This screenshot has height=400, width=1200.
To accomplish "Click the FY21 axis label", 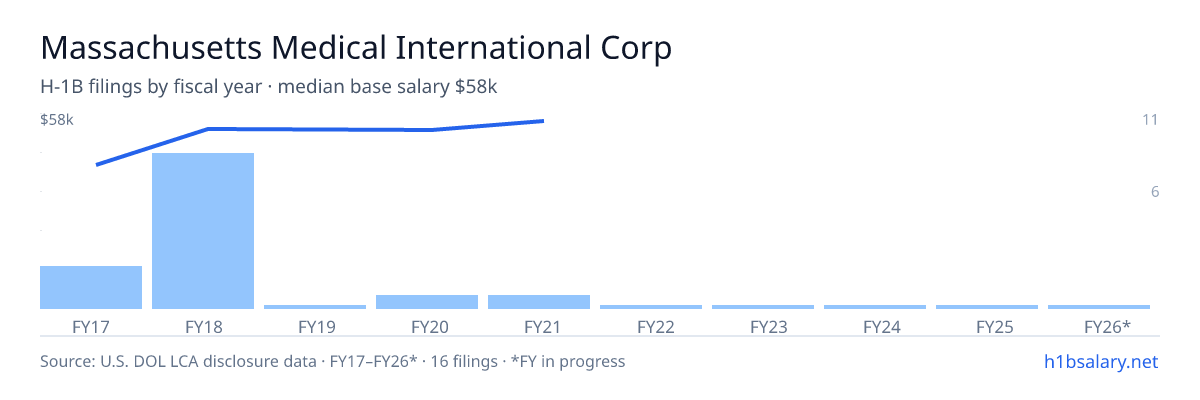I will click(539, 326).
